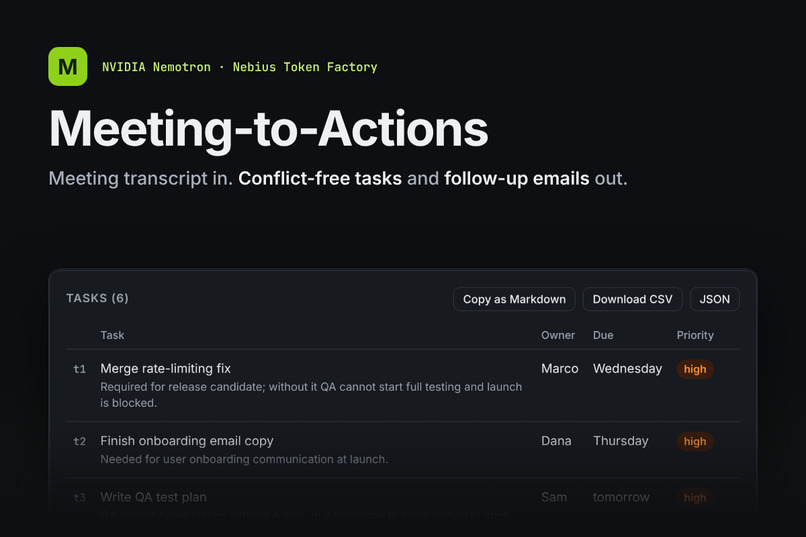Click the t3 row identifier
Image resolution: width=806 pixels, height=537 pixels.
coord(79,497)
